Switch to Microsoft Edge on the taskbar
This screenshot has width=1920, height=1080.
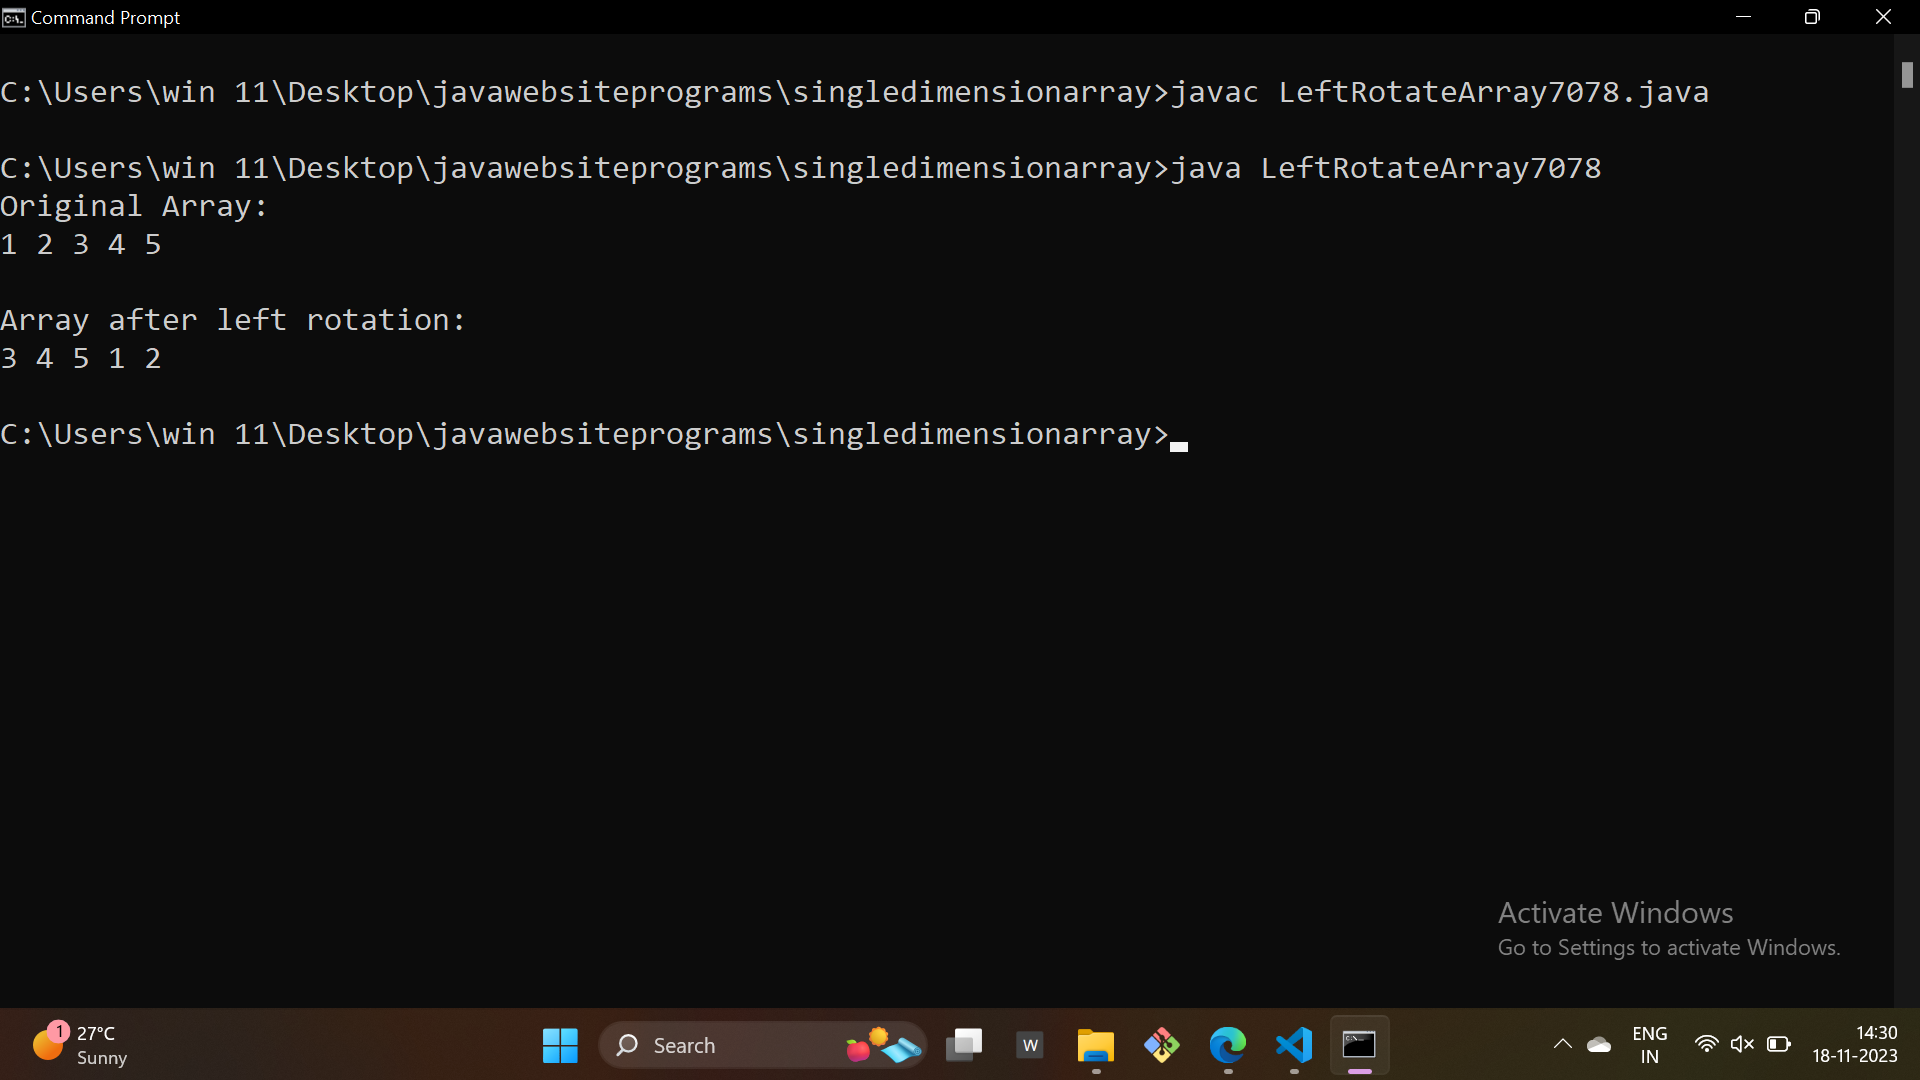pos(1228,1045)
